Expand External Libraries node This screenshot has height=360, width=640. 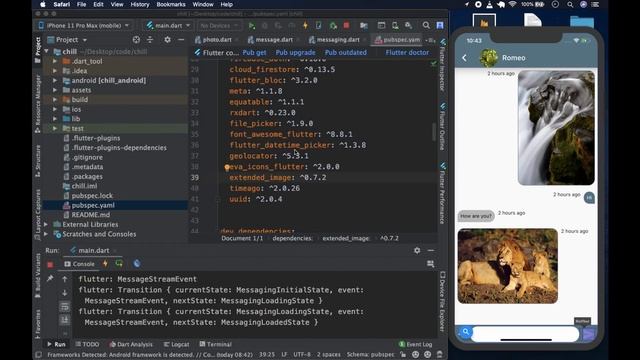click(46, 224)
